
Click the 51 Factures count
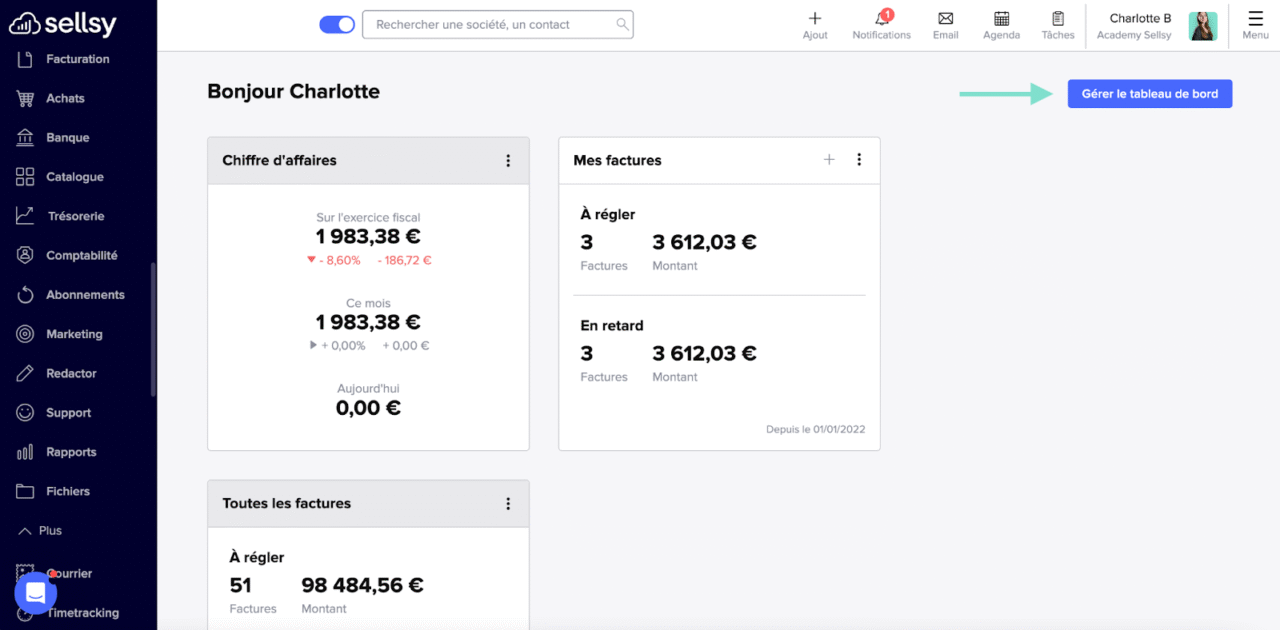point(240,586)
